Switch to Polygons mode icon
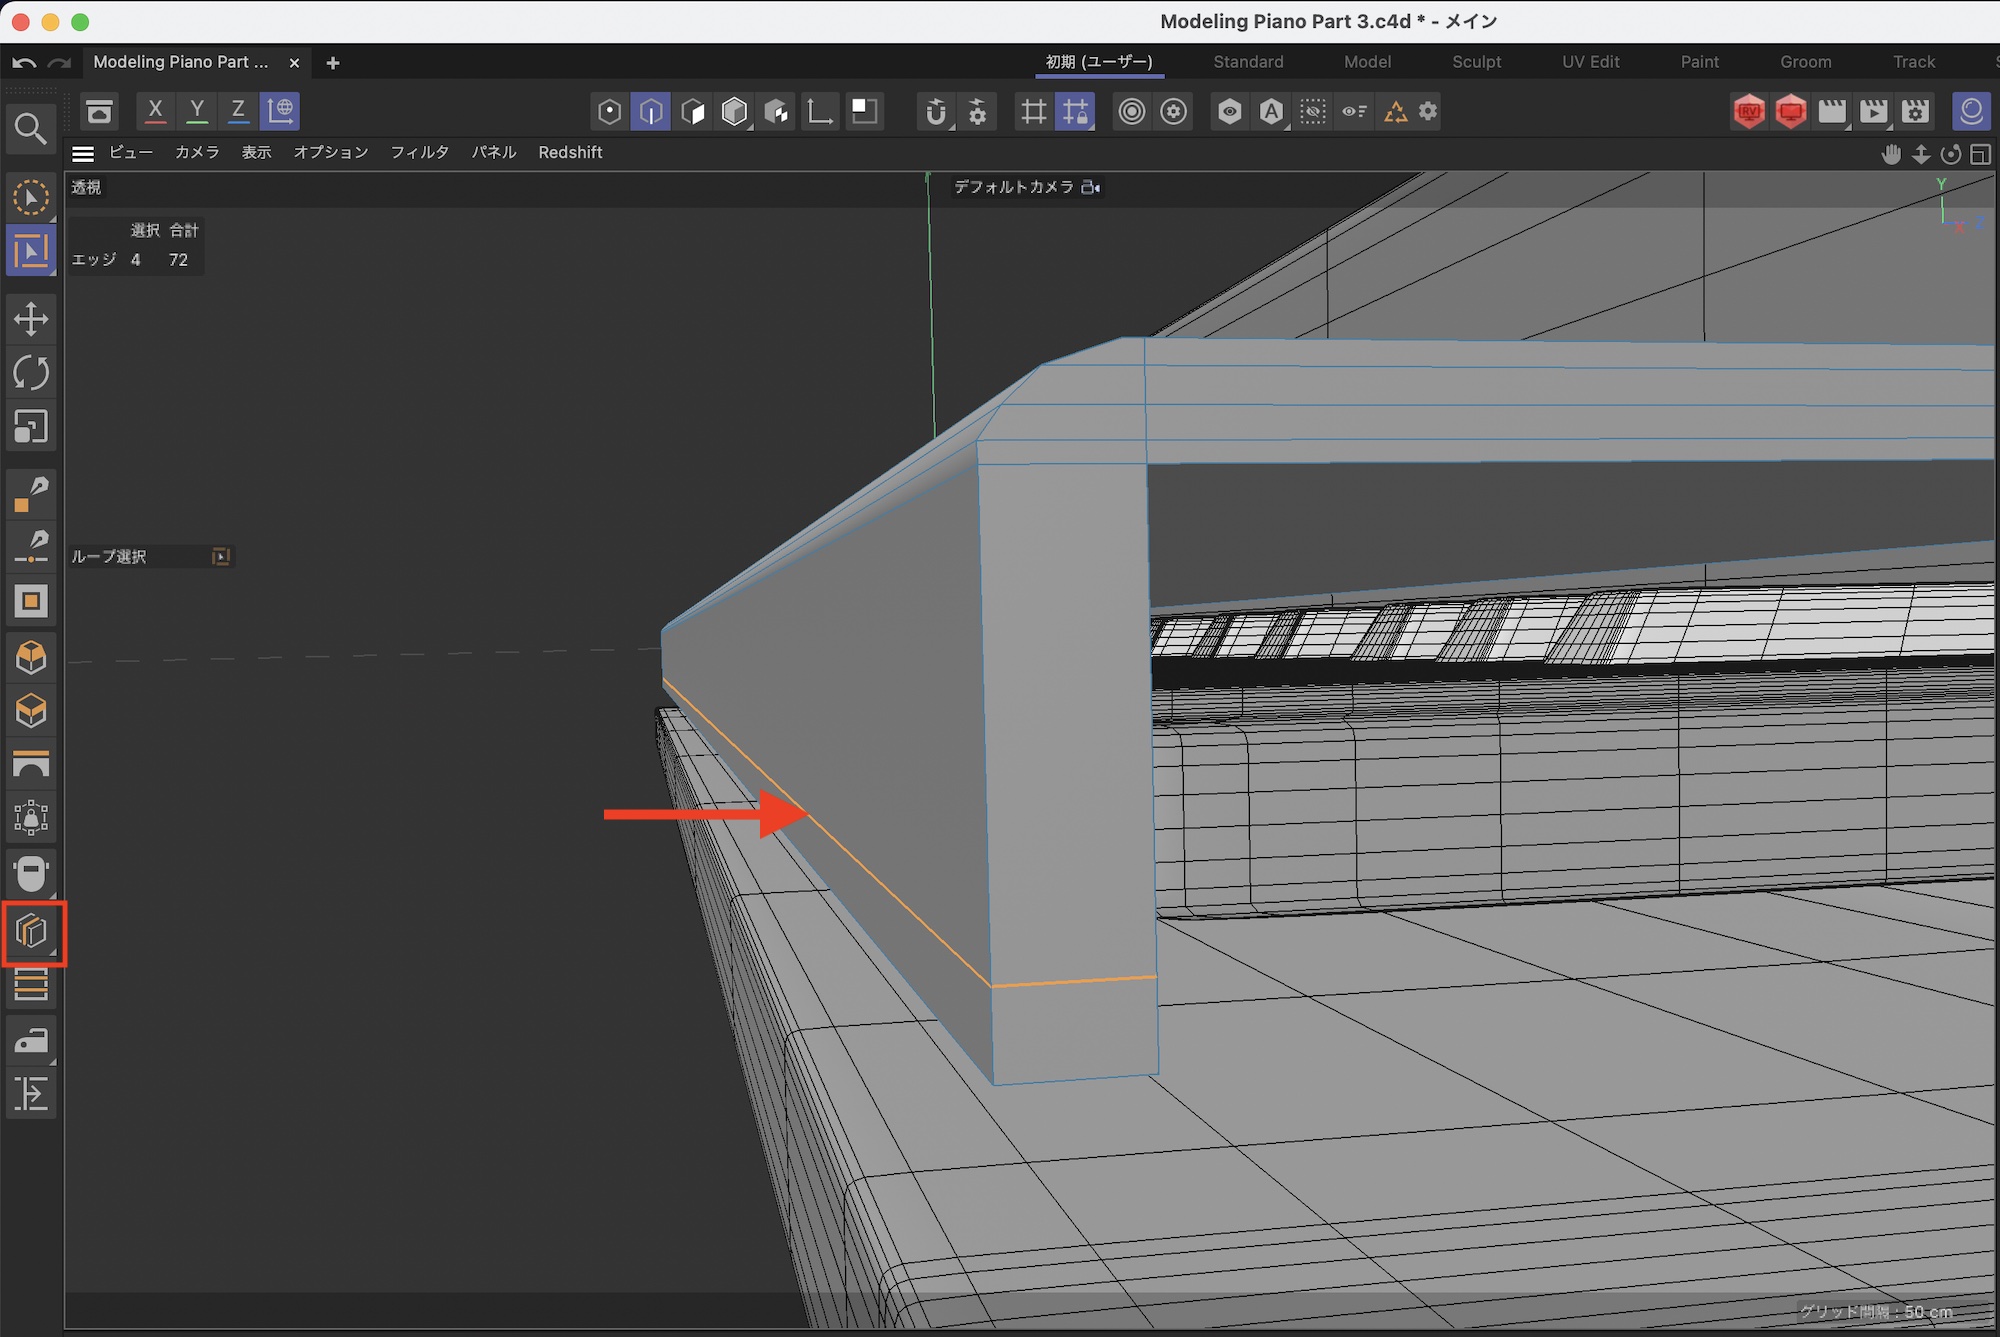This screenshot has height=1337, width=2000. (693, 111)
